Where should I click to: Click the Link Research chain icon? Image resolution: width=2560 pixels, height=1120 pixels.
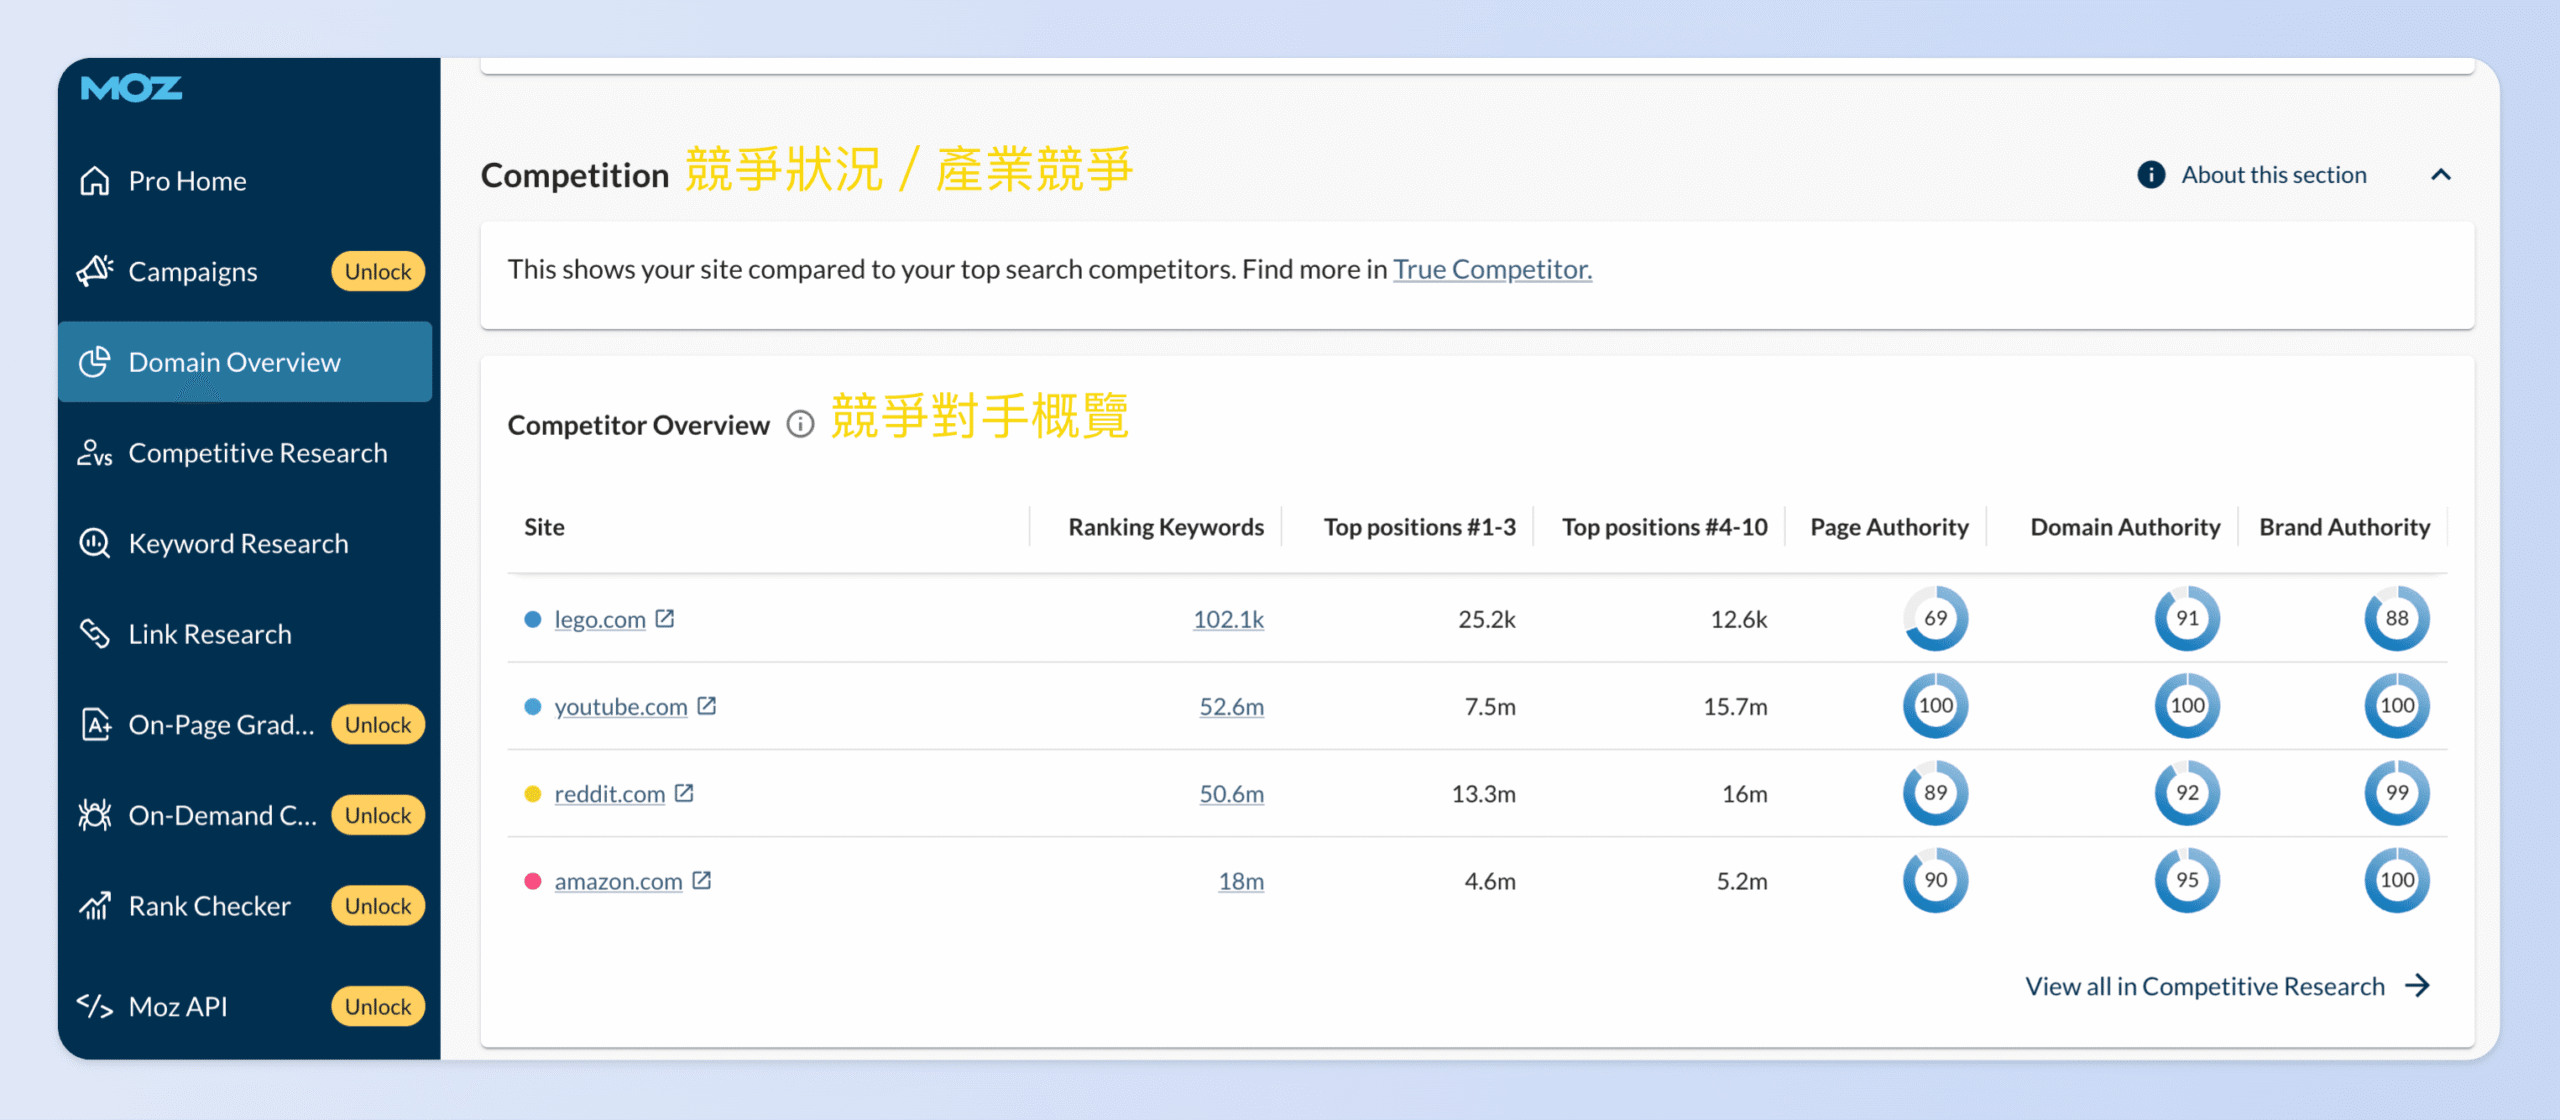click(x=95, y=633)
